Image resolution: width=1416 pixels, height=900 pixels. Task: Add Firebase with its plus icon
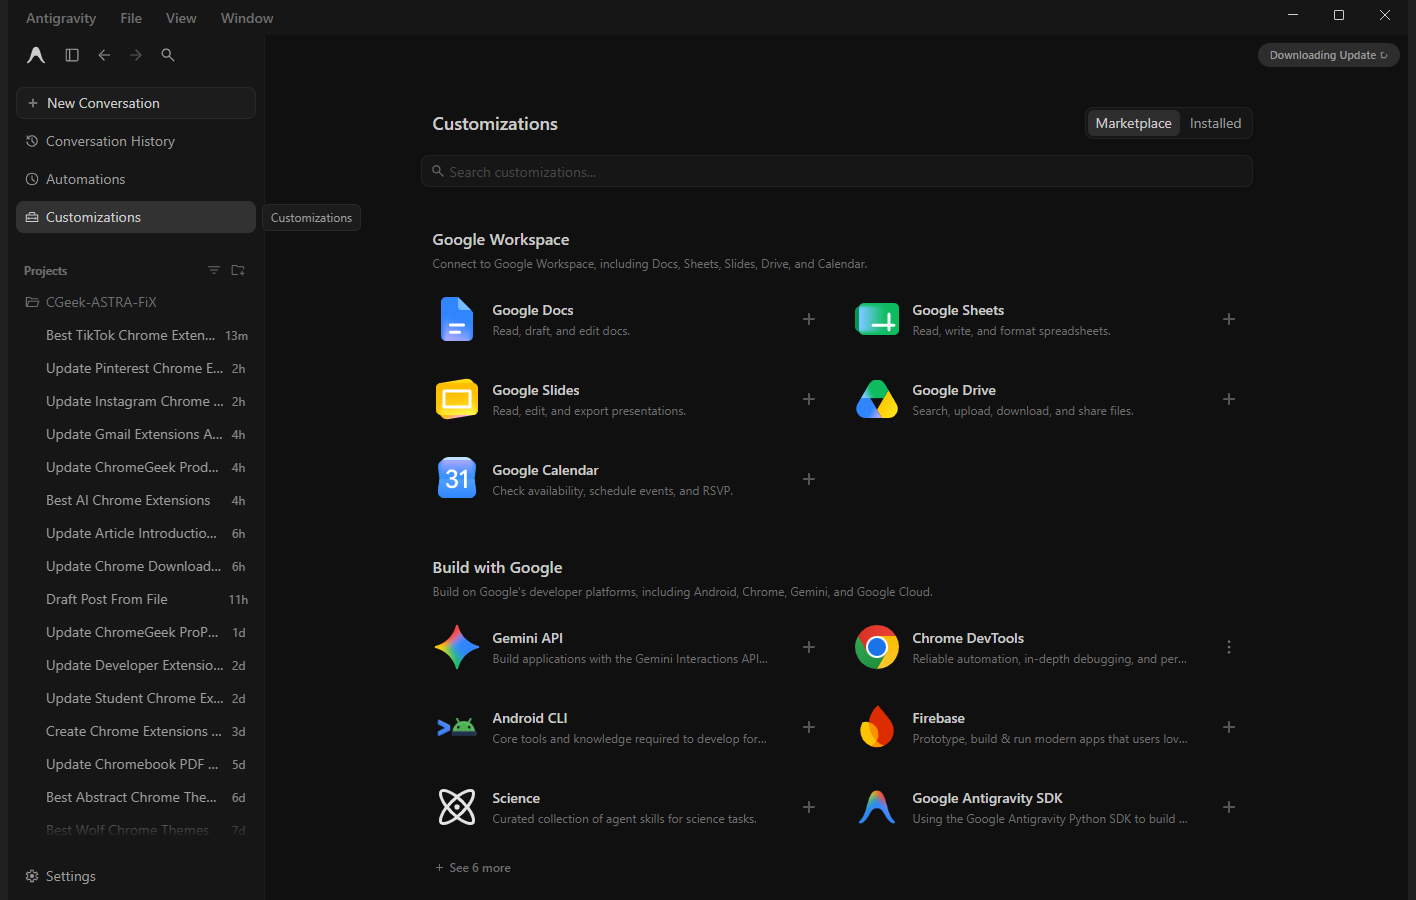click(x=1229, y=727)
